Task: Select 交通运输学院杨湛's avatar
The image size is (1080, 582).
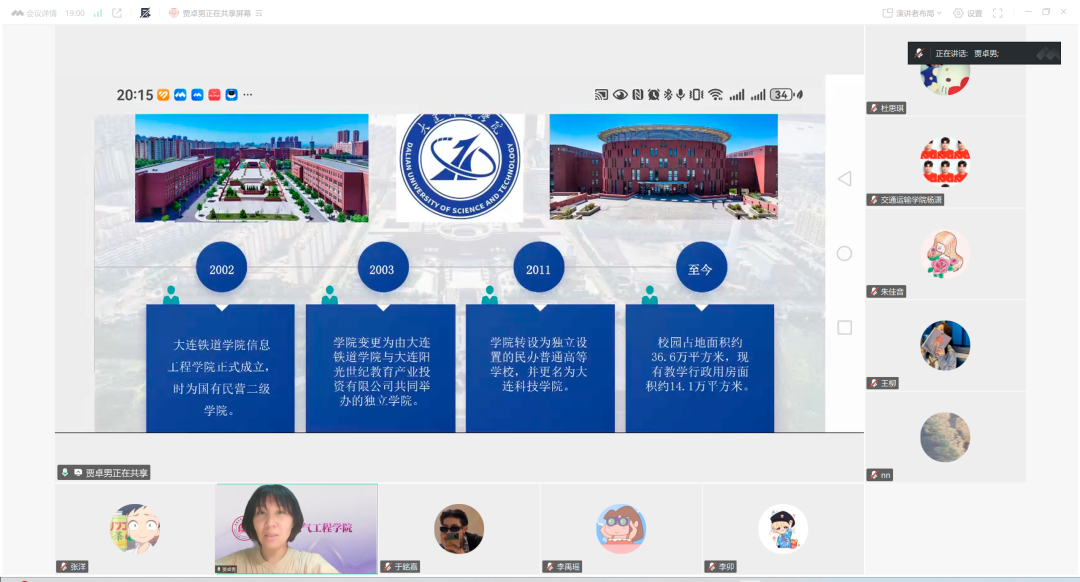Action: click(x=945, y=161)
